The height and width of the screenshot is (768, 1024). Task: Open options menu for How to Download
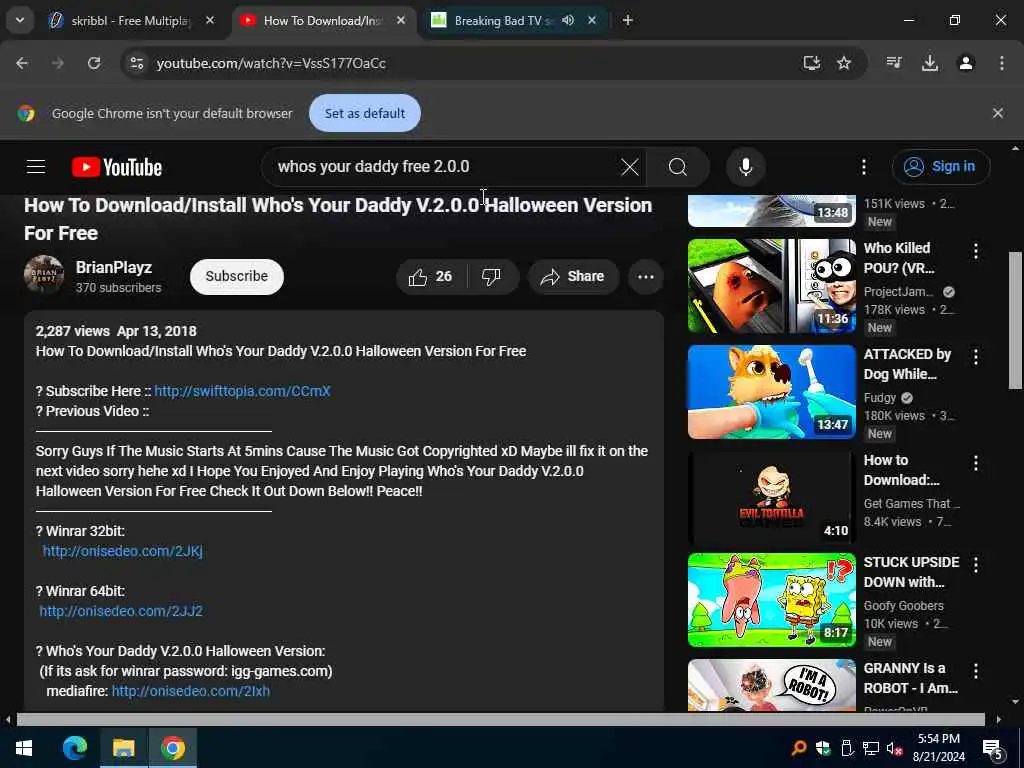[x=976, y=463]
